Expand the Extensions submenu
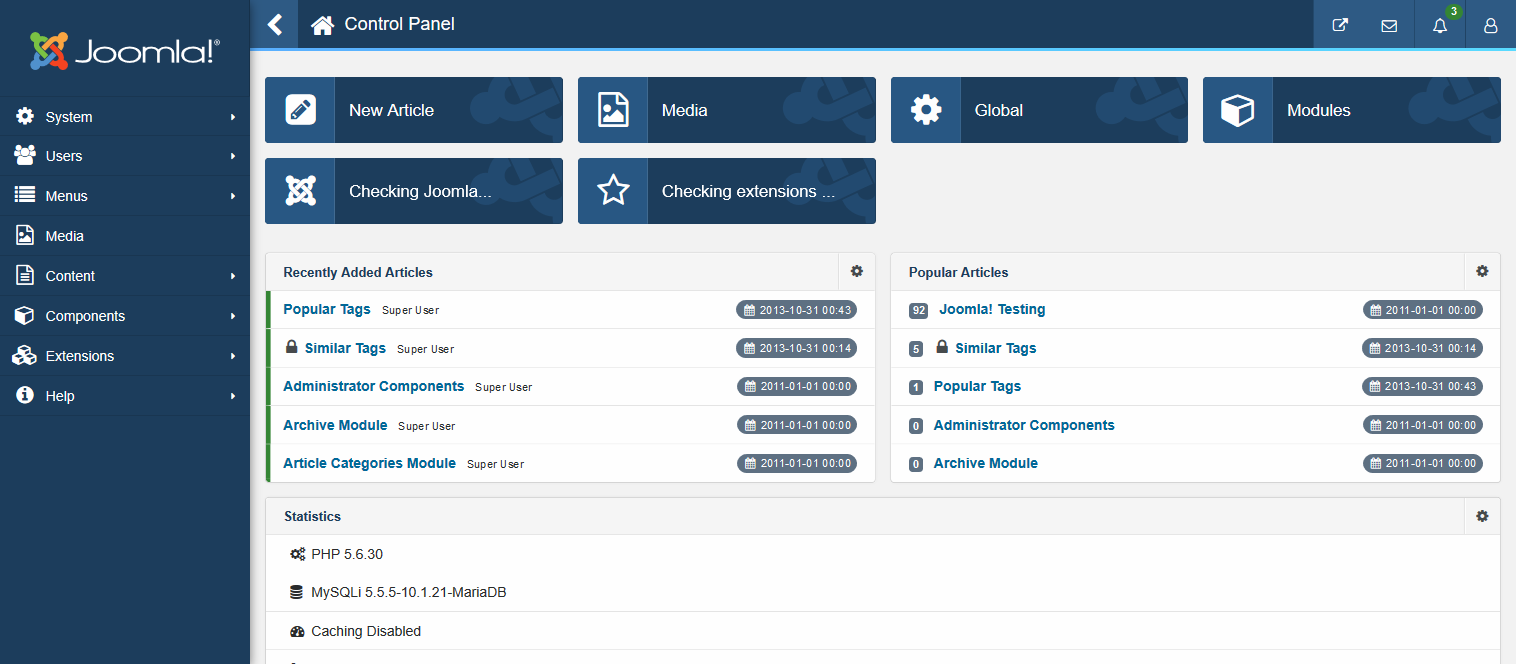Viewport: 1516px width, 664px height. coord(232,356)
